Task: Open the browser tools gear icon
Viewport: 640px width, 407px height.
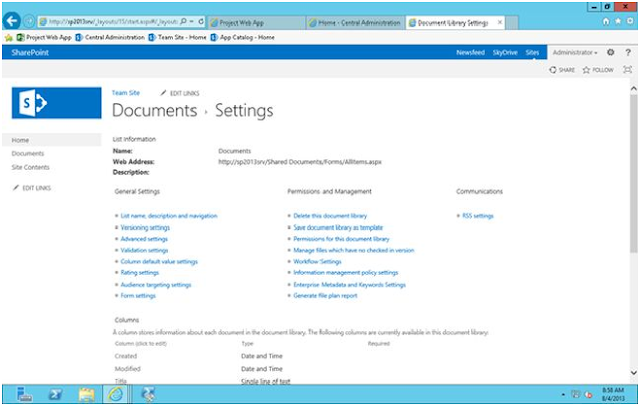Action: click(x=630, y=21)
